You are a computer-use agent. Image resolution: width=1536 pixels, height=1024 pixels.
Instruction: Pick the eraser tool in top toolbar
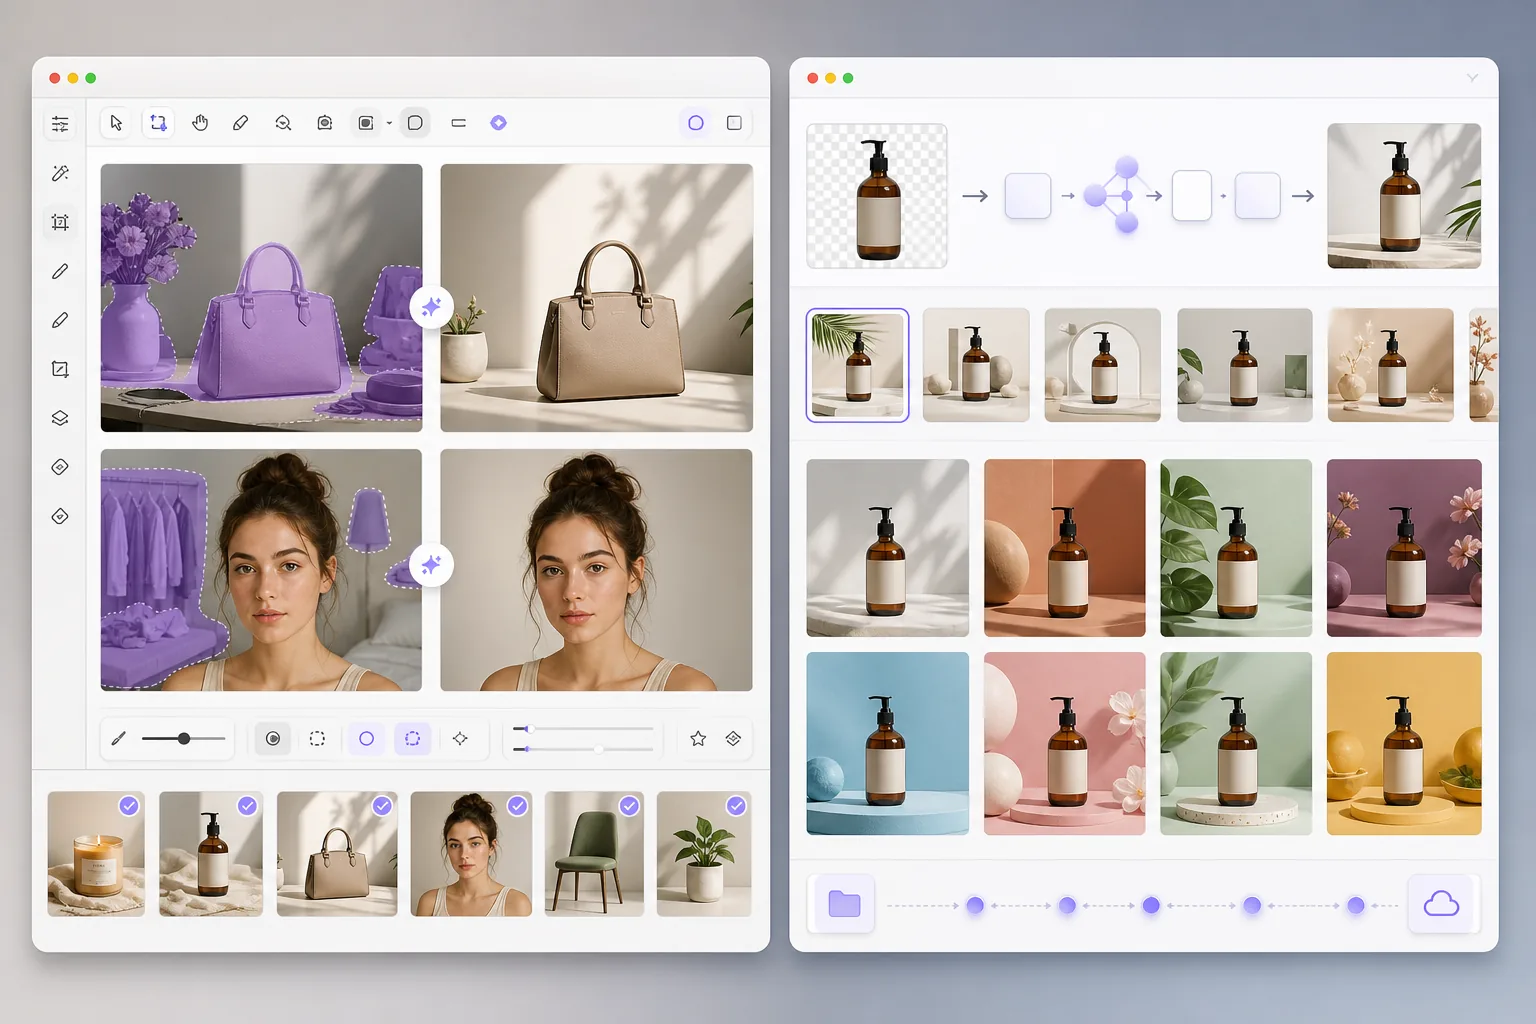tap(241, 123)
